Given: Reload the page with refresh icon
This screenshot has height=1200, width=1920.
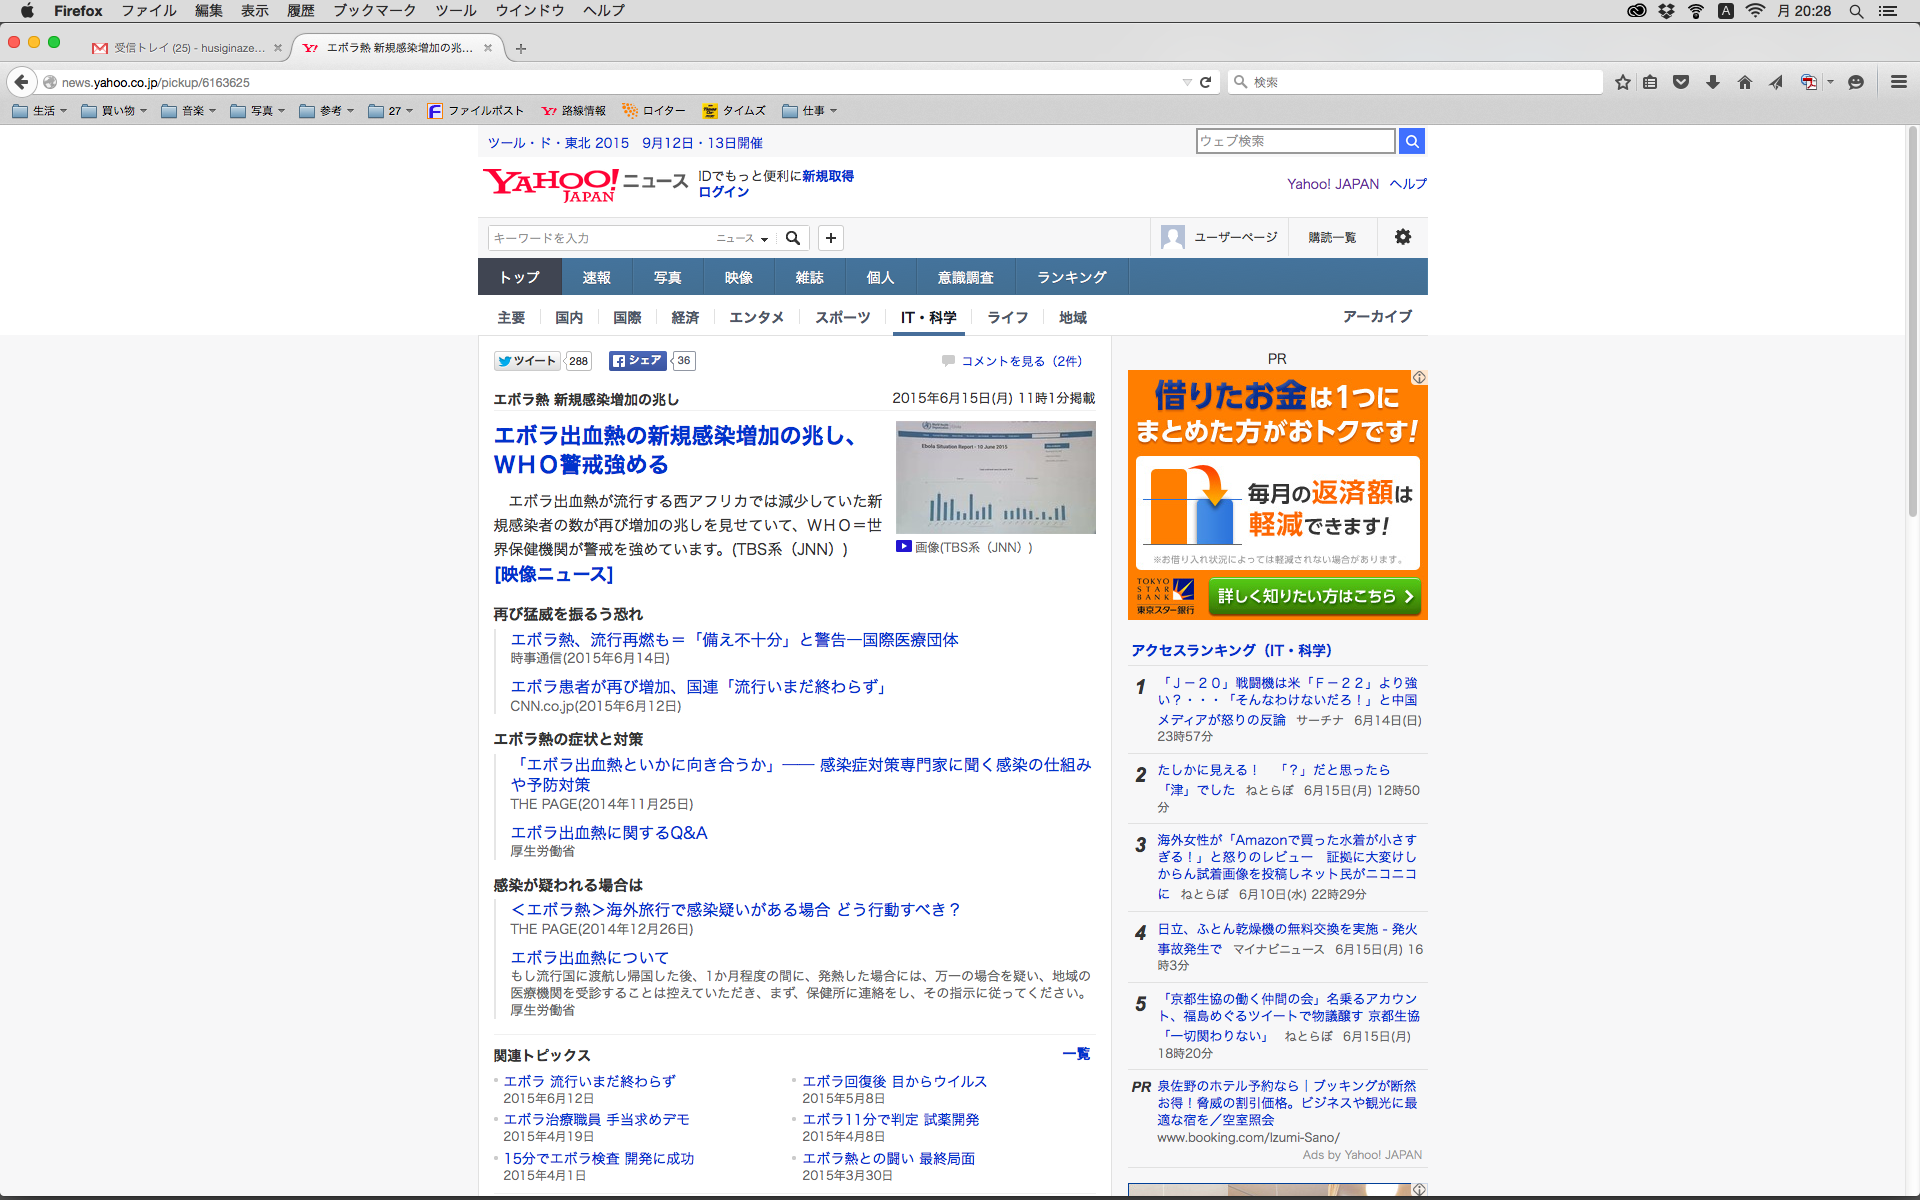Looking at the screenshot, I should 1206,82.
